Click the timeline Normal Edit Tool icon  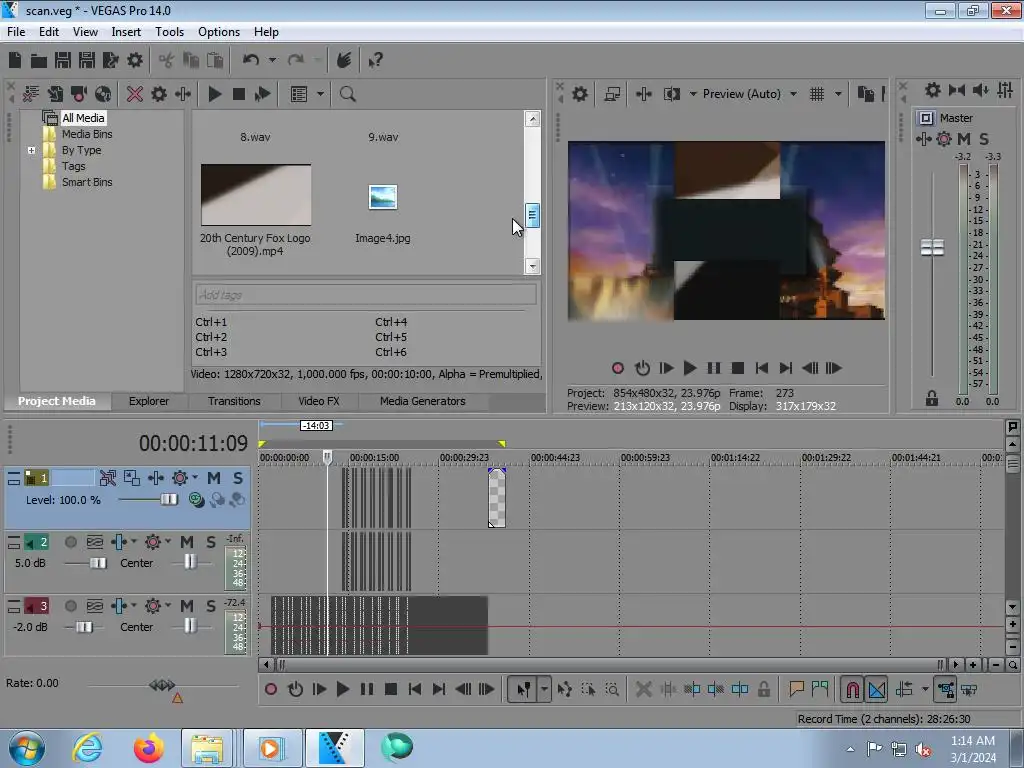(524, 689)
